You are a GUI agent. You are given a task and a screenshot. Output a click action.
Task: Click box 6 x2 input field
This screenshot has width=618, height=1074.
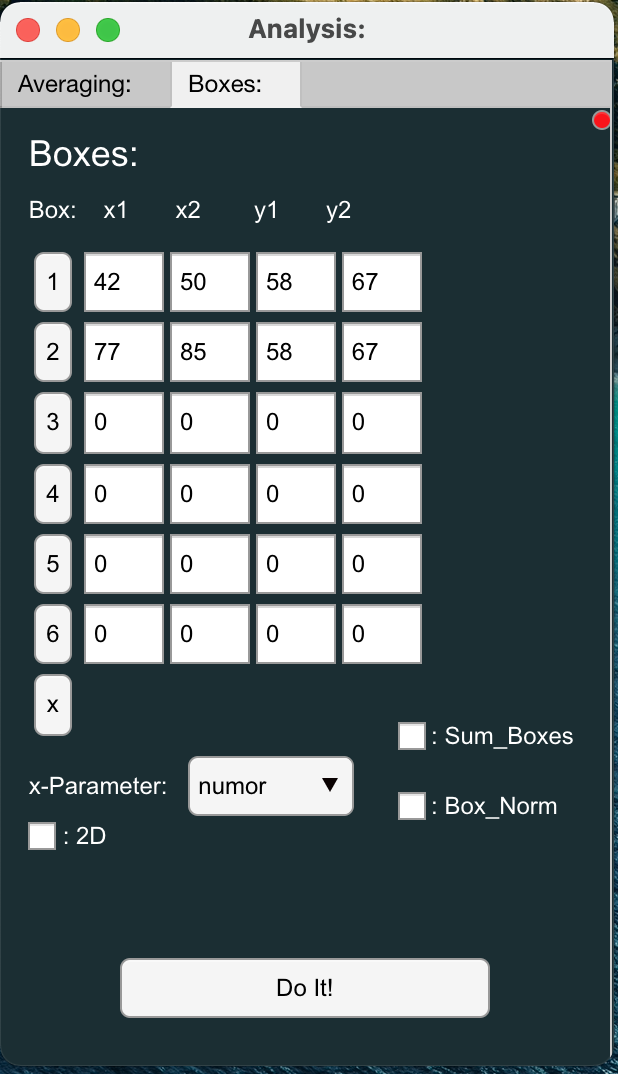[x=210, y=634]
